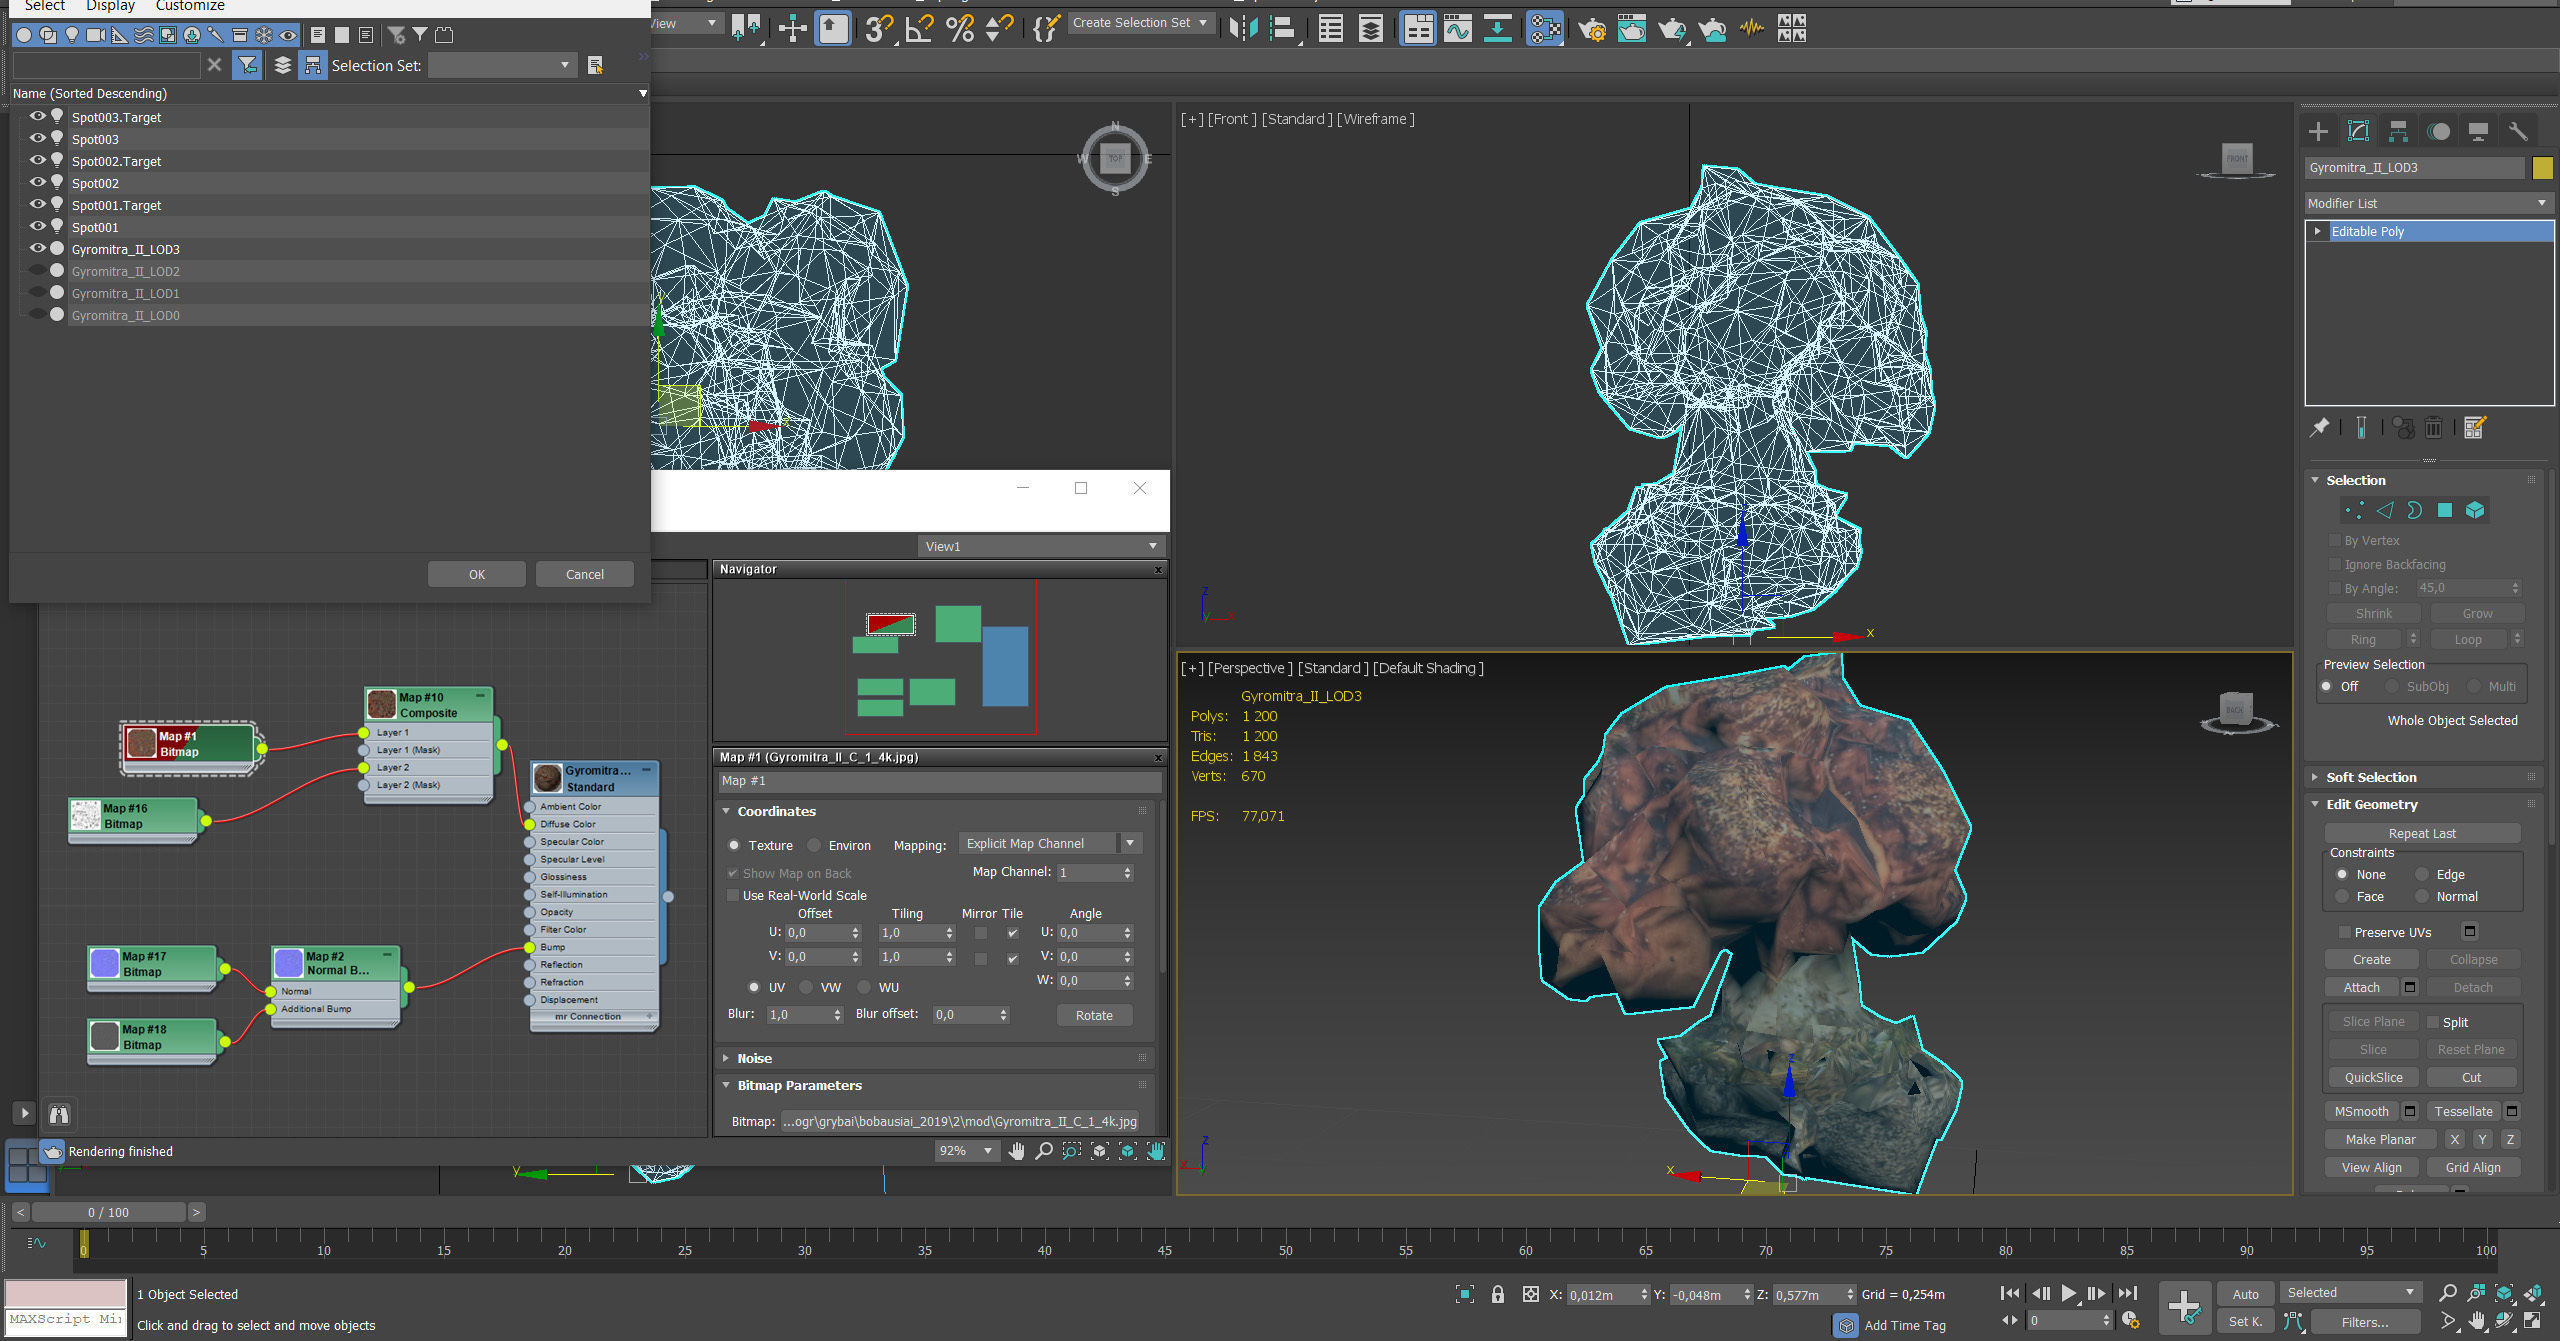
Task: Click the Rotate button in Coordinates
Action: coord(1094,1015)
